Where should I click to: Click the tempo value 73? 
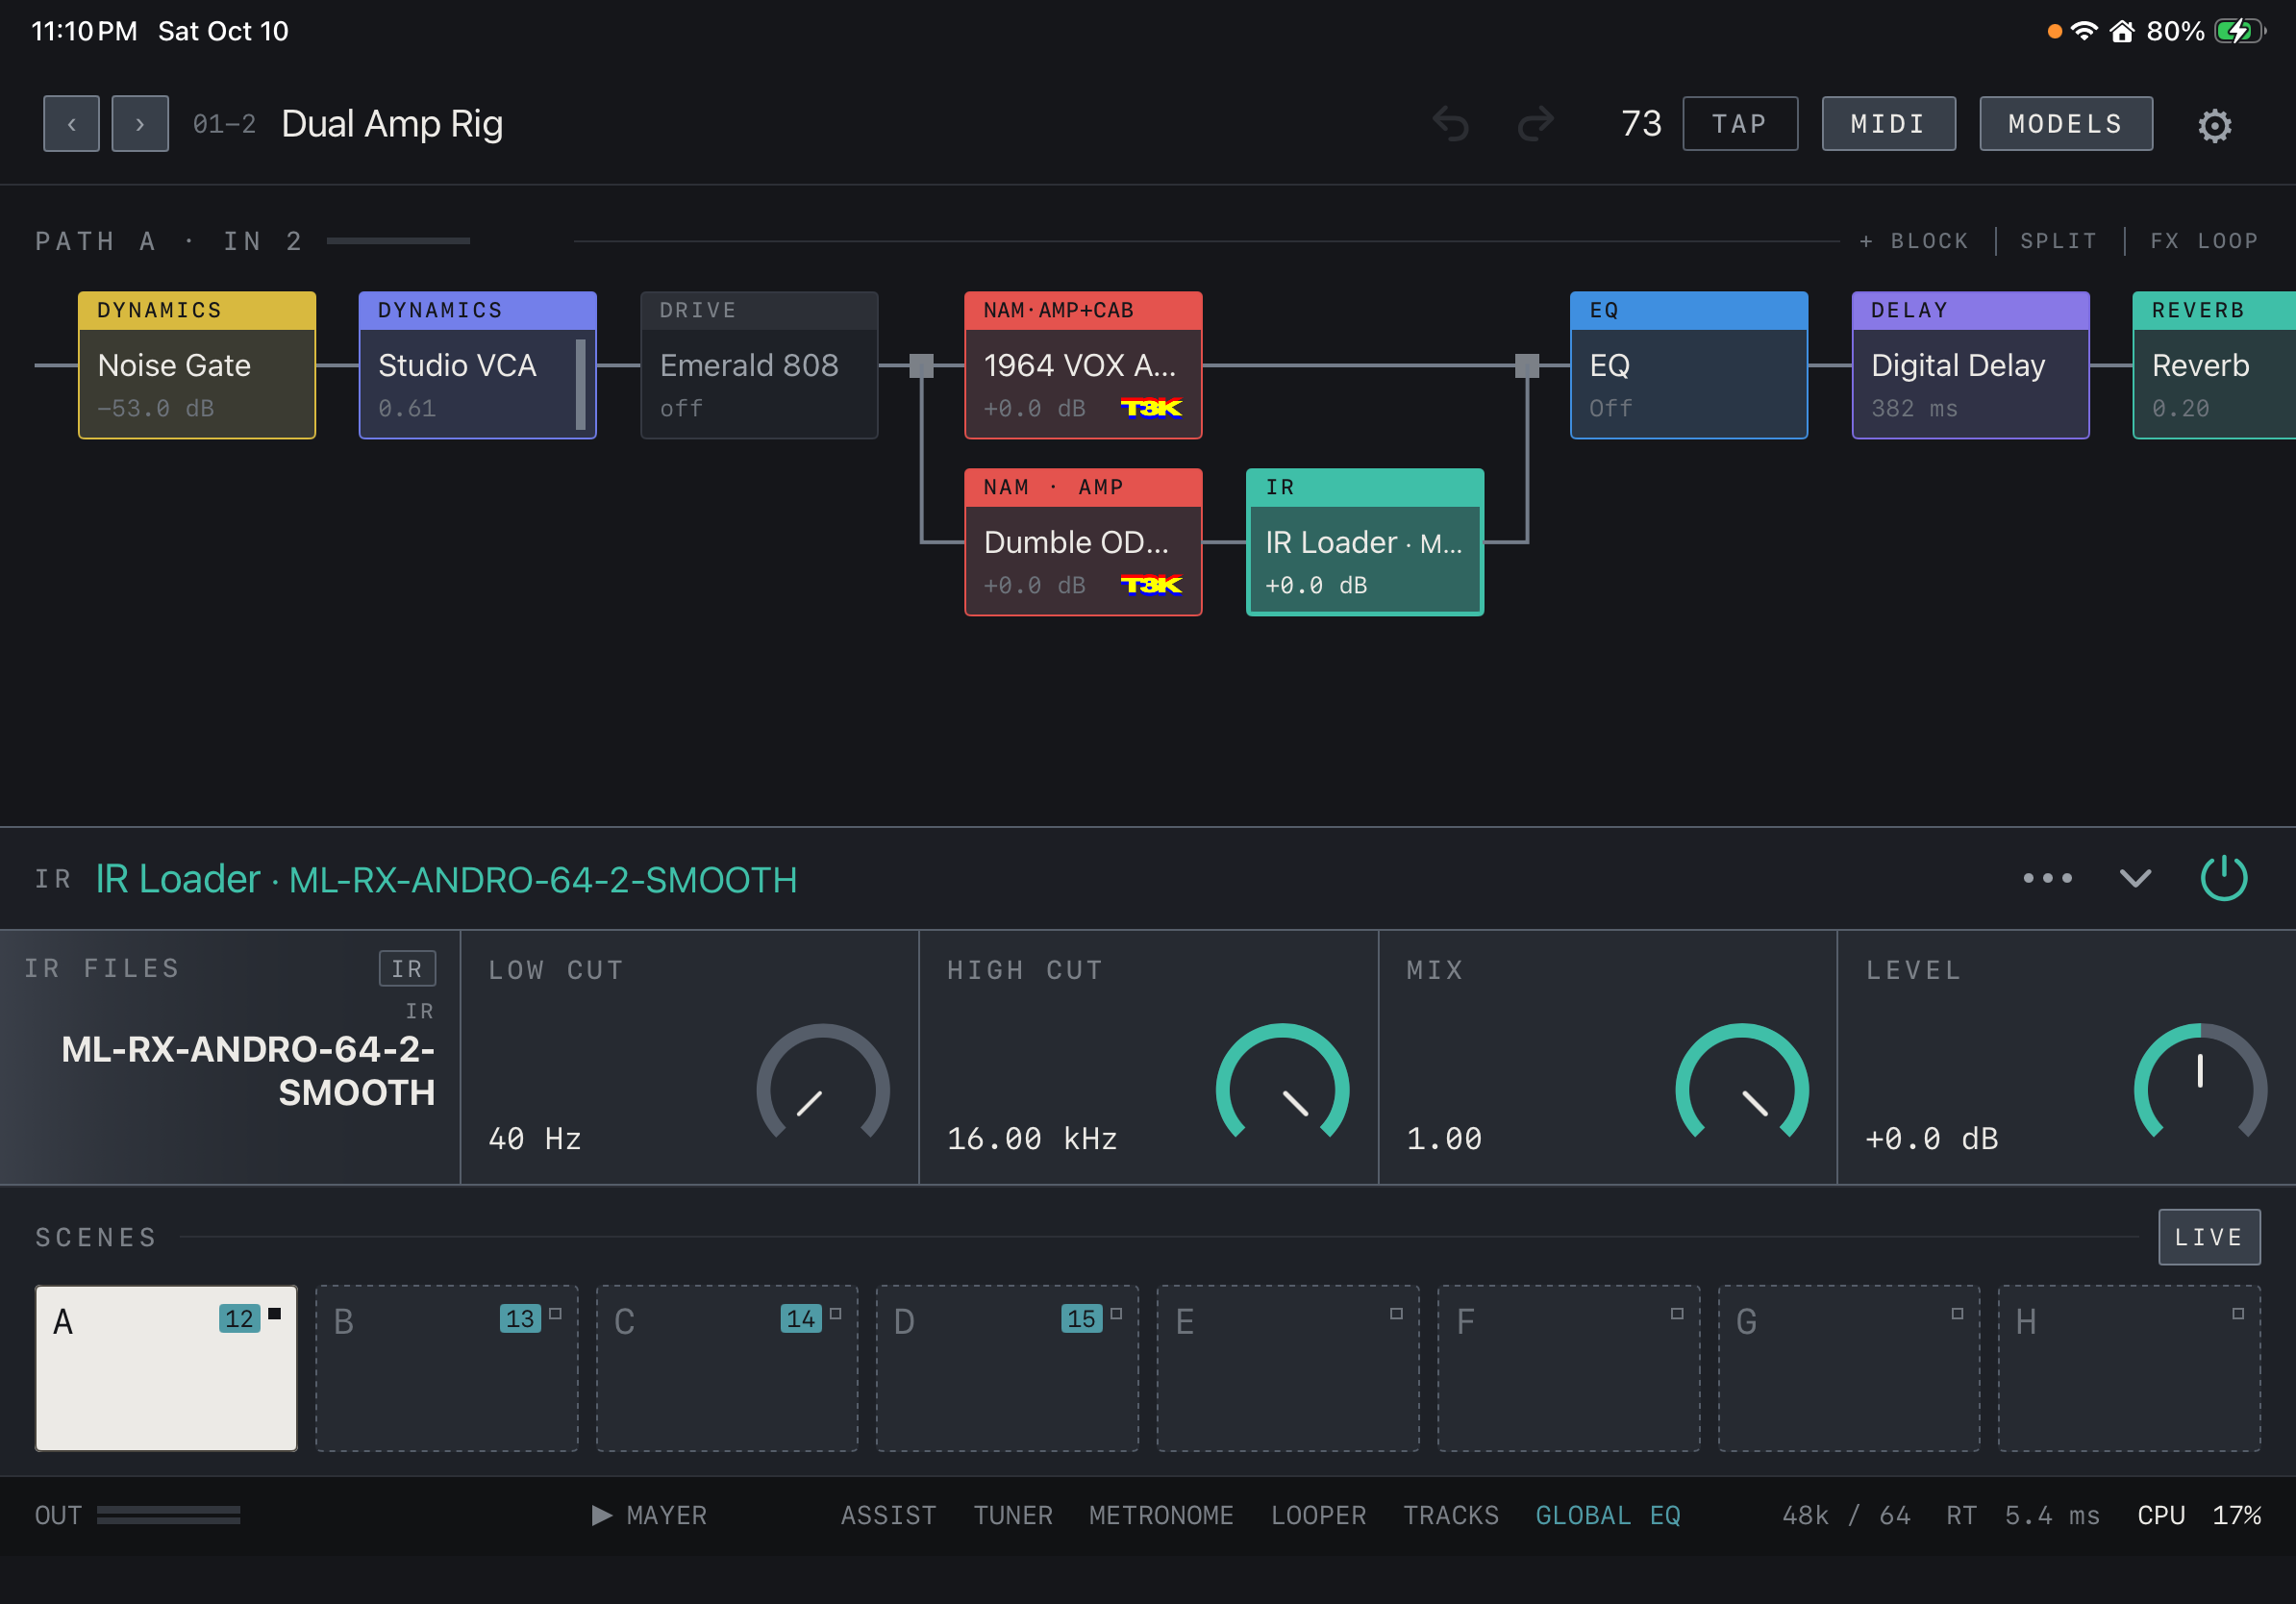pos(1641,124)
